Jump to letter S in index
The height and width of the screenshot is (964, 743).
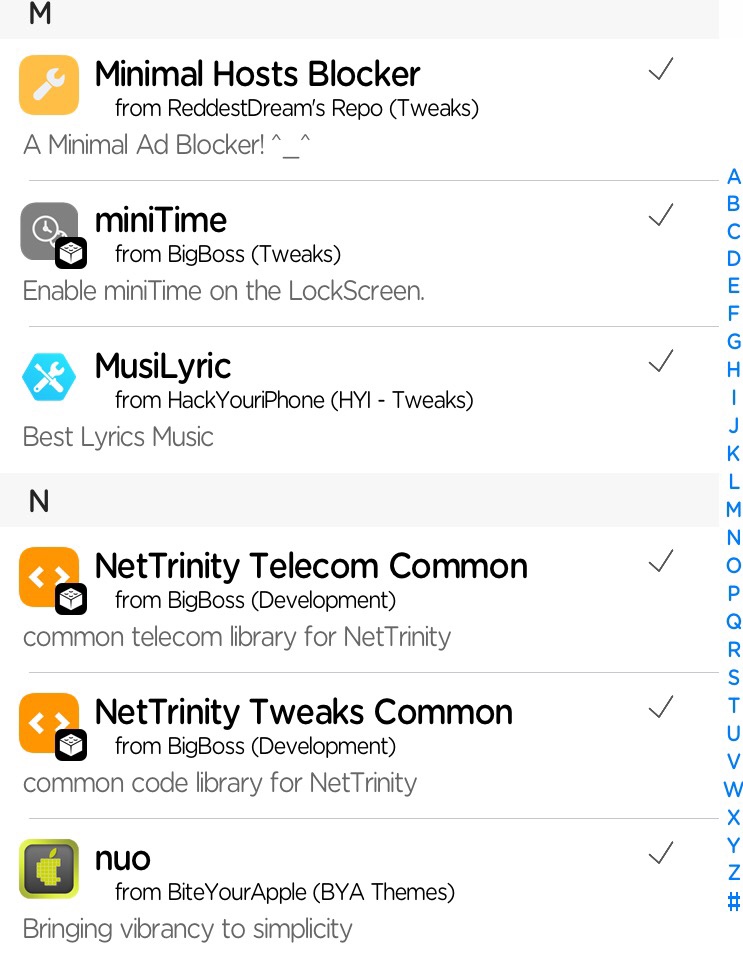click(733, 678)
